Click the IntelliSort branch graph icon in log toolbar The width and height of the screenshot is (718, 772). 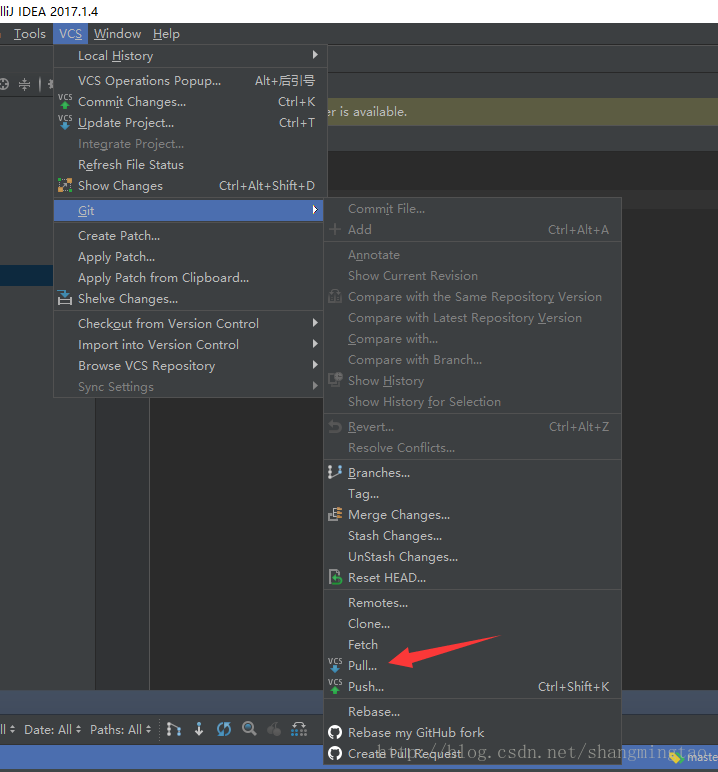[174, 729]
